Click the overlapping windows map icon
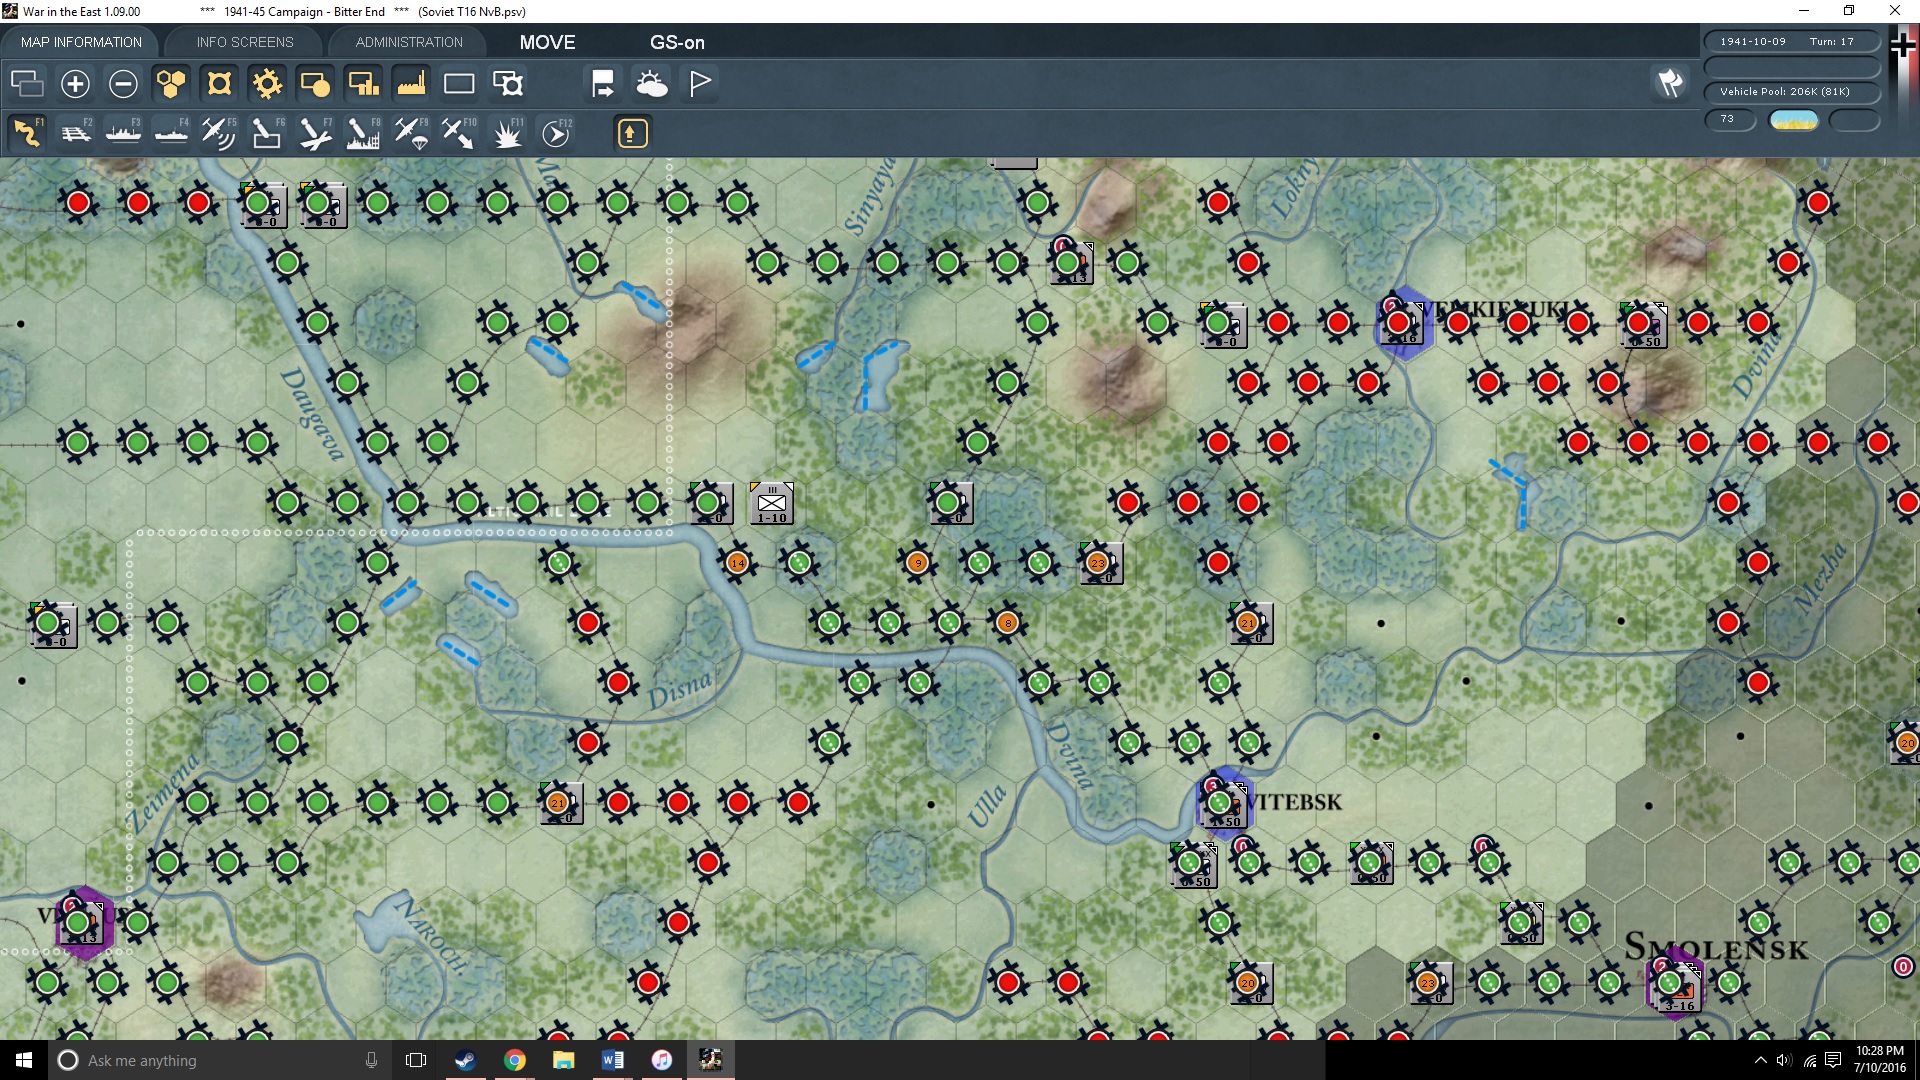 (x=27, y=83)
